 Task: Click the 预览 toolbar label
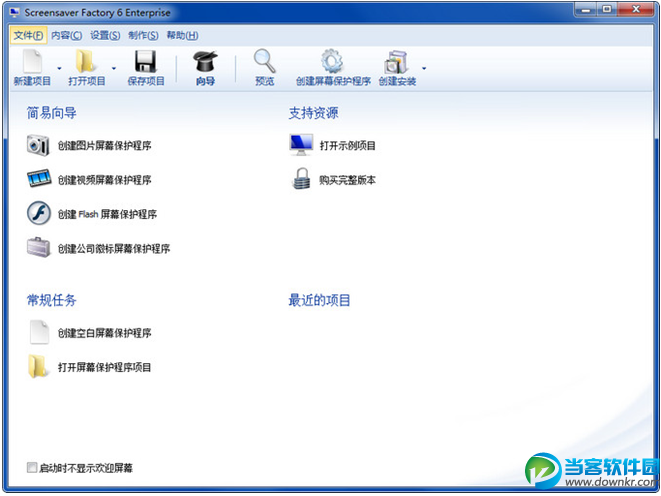[x=265, y=81]
